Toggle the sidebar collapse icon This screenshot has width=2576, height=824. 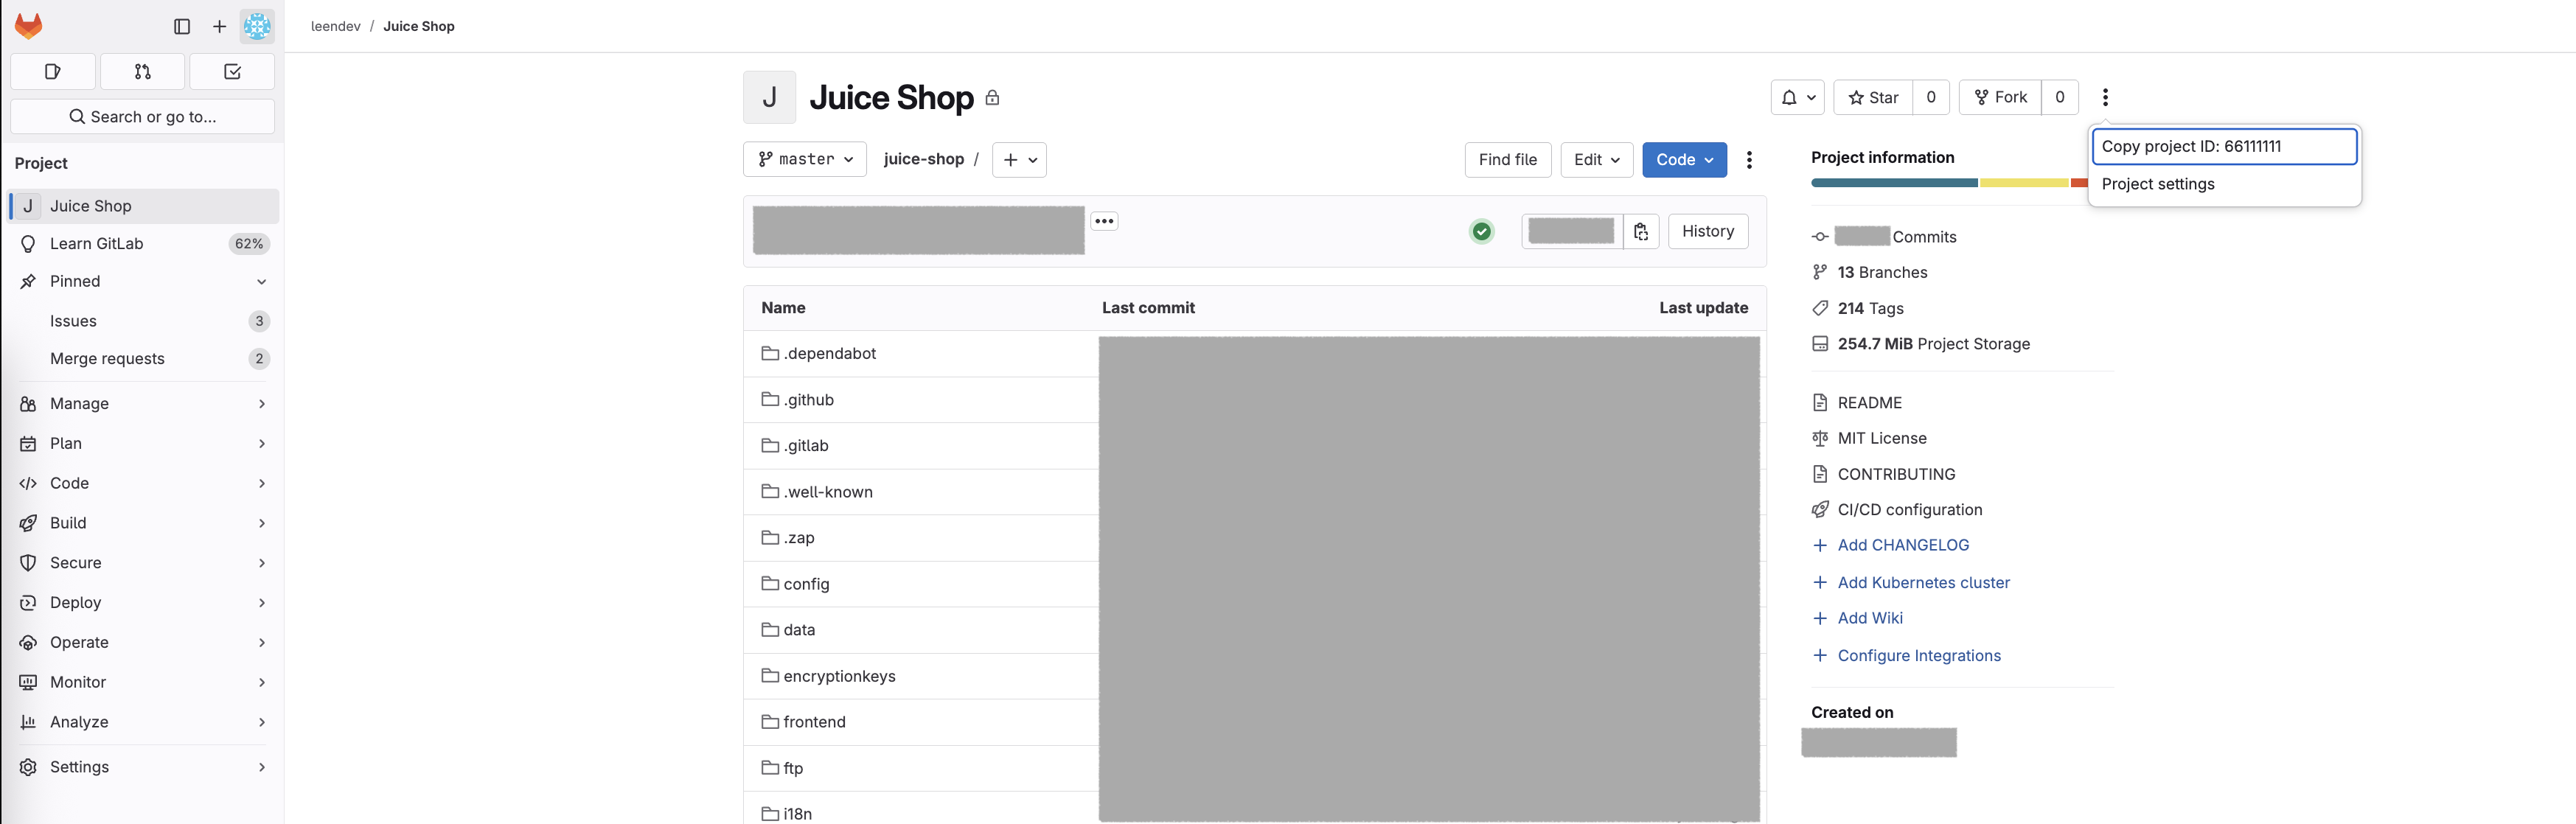182,26
